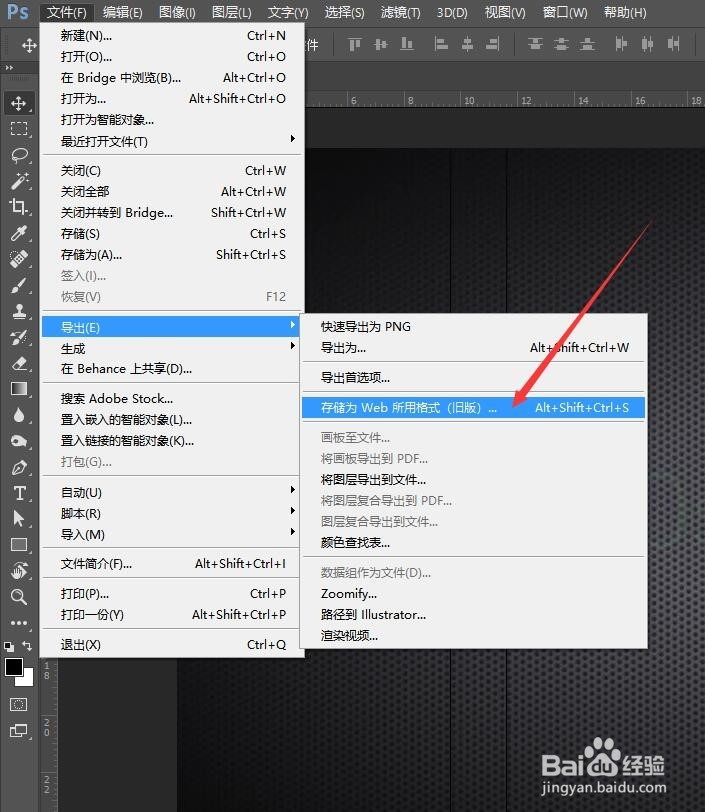The image size is (705, 812).
Task: Choose Zoomify... in export submenu
Action: pyautogui.click(x=473, y=593)
